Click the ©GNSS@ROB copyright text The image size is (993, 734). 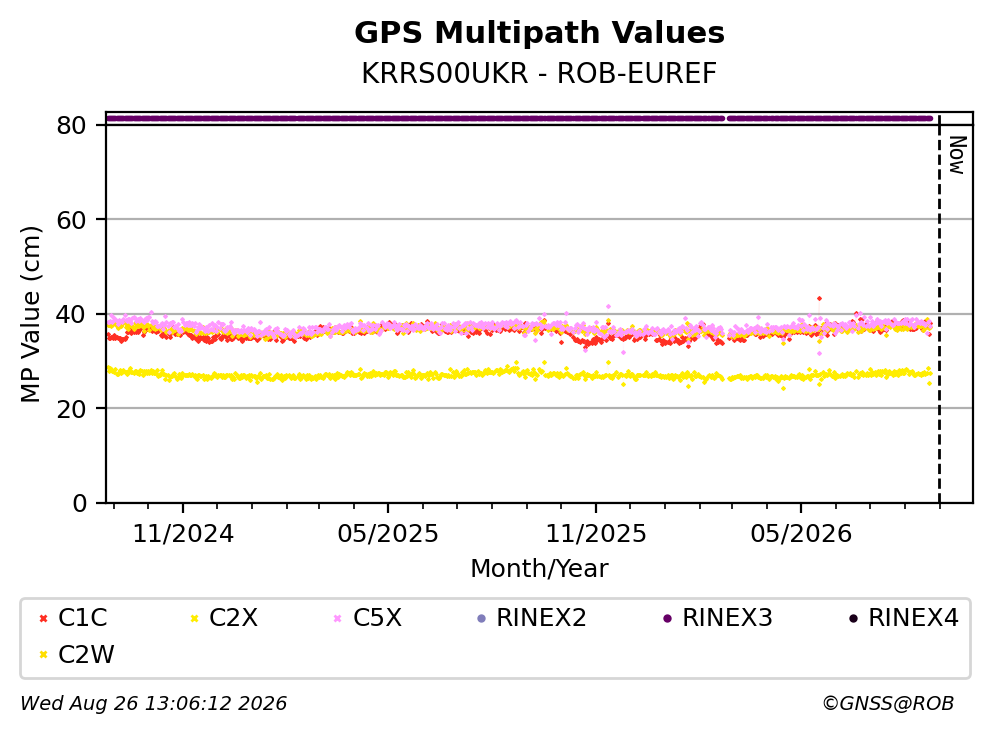(888, 703)
